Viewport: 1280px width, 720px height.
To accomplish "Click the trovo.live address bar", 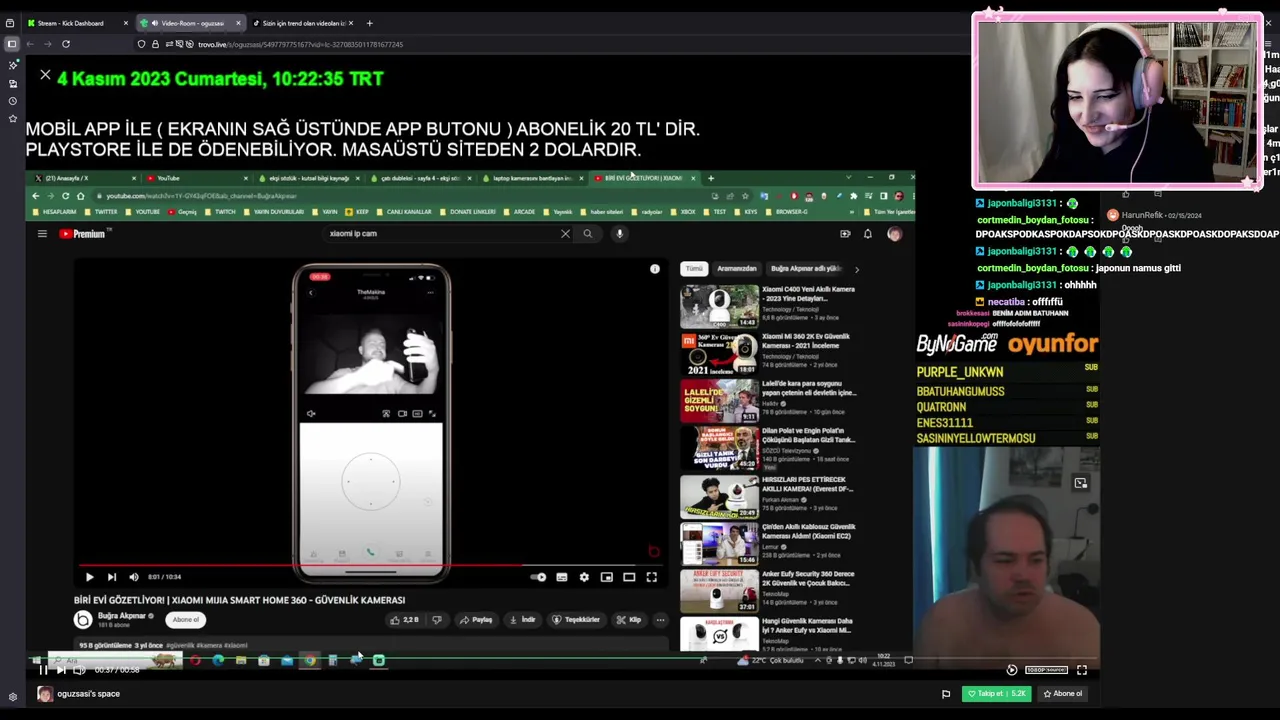I will [300, 44].
